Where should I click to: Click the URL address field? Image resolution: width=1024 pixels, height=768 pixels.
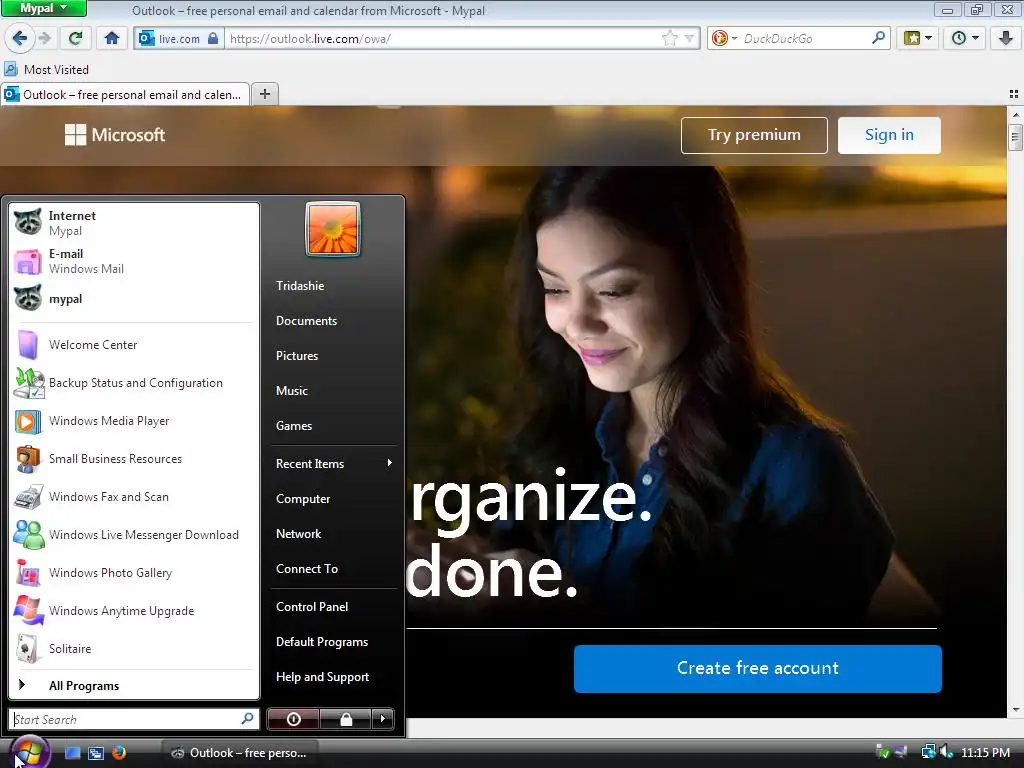443,39
